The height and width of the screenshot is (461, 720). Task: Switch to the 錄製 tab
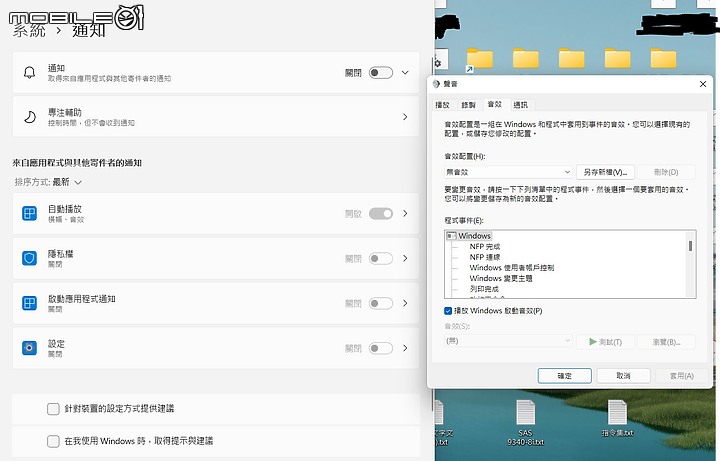[x=468, y=105]
